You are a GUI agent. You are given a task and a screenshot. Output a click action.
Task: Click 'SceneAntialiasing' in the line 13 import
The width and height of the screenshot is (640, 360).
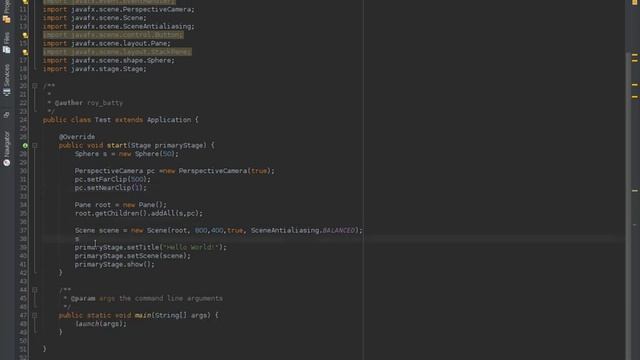(x=157, y=27)
